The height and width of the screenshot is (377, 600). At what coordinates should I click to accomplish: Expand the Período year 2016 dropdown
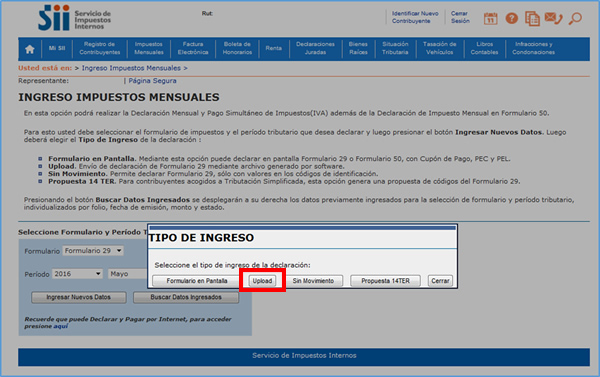click(77, 274)
